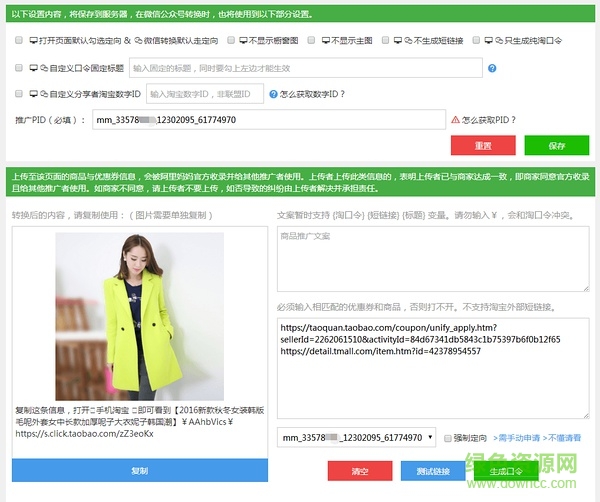600x502 pixels.
Task: Click the yellow coat product image
Action: (140, 316)
